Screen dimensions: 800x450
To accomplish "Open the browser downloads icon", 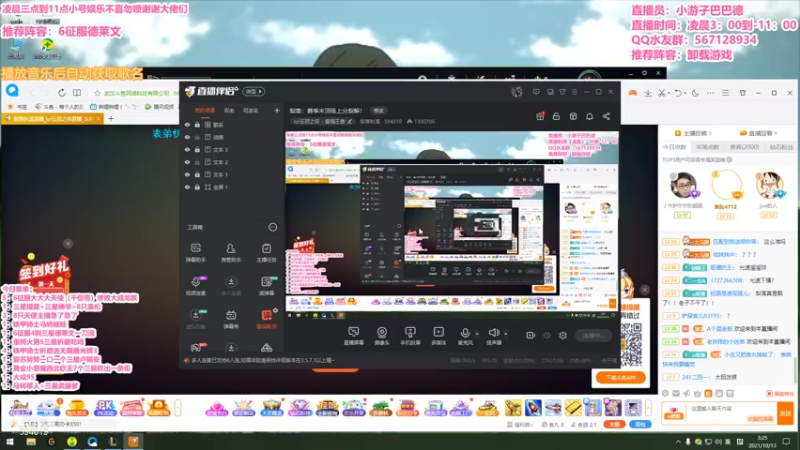I will pyautogui.click(x=647, y=93).
